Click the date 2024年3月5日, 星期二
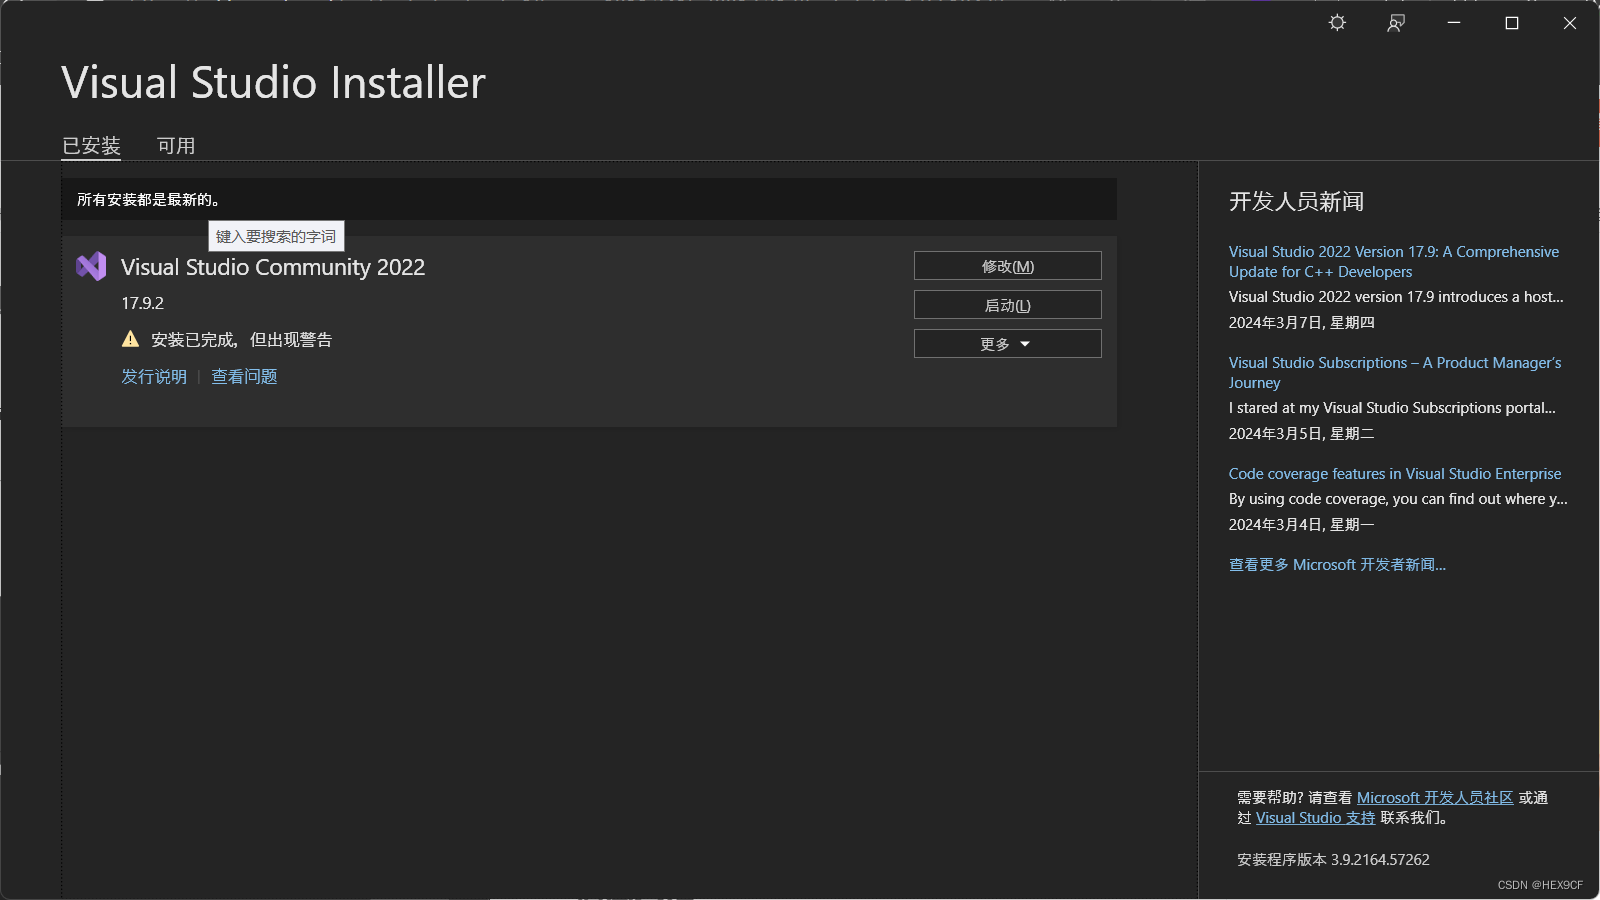 pos(1302,434)
